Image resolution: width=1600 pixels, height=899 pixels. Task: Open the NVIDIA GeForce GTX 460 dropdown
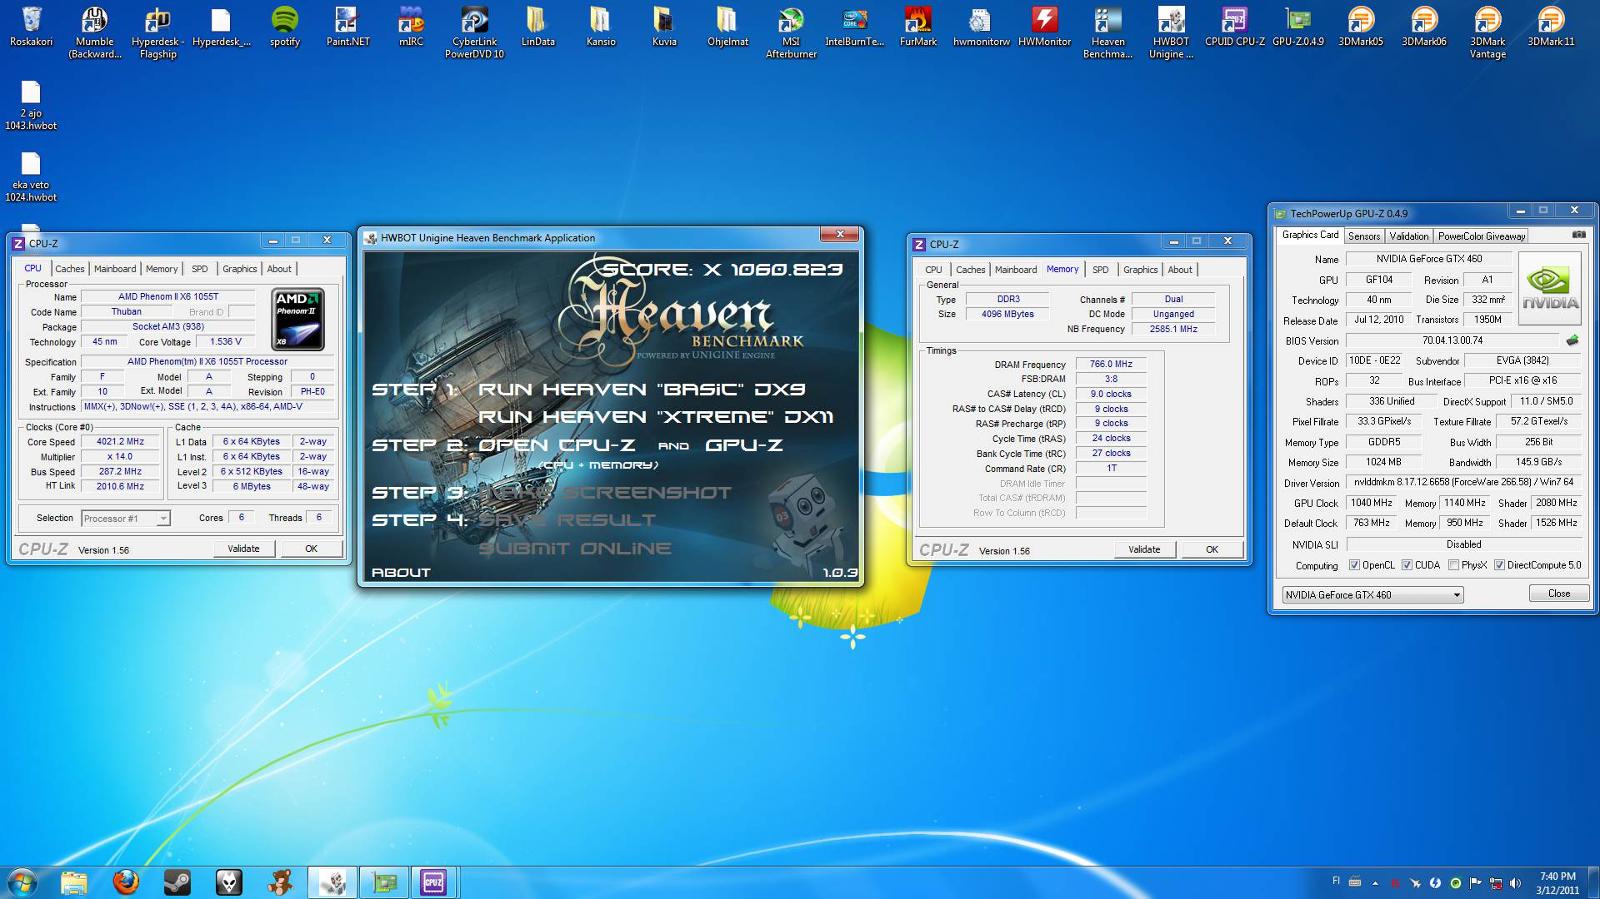click(1372, 594)
